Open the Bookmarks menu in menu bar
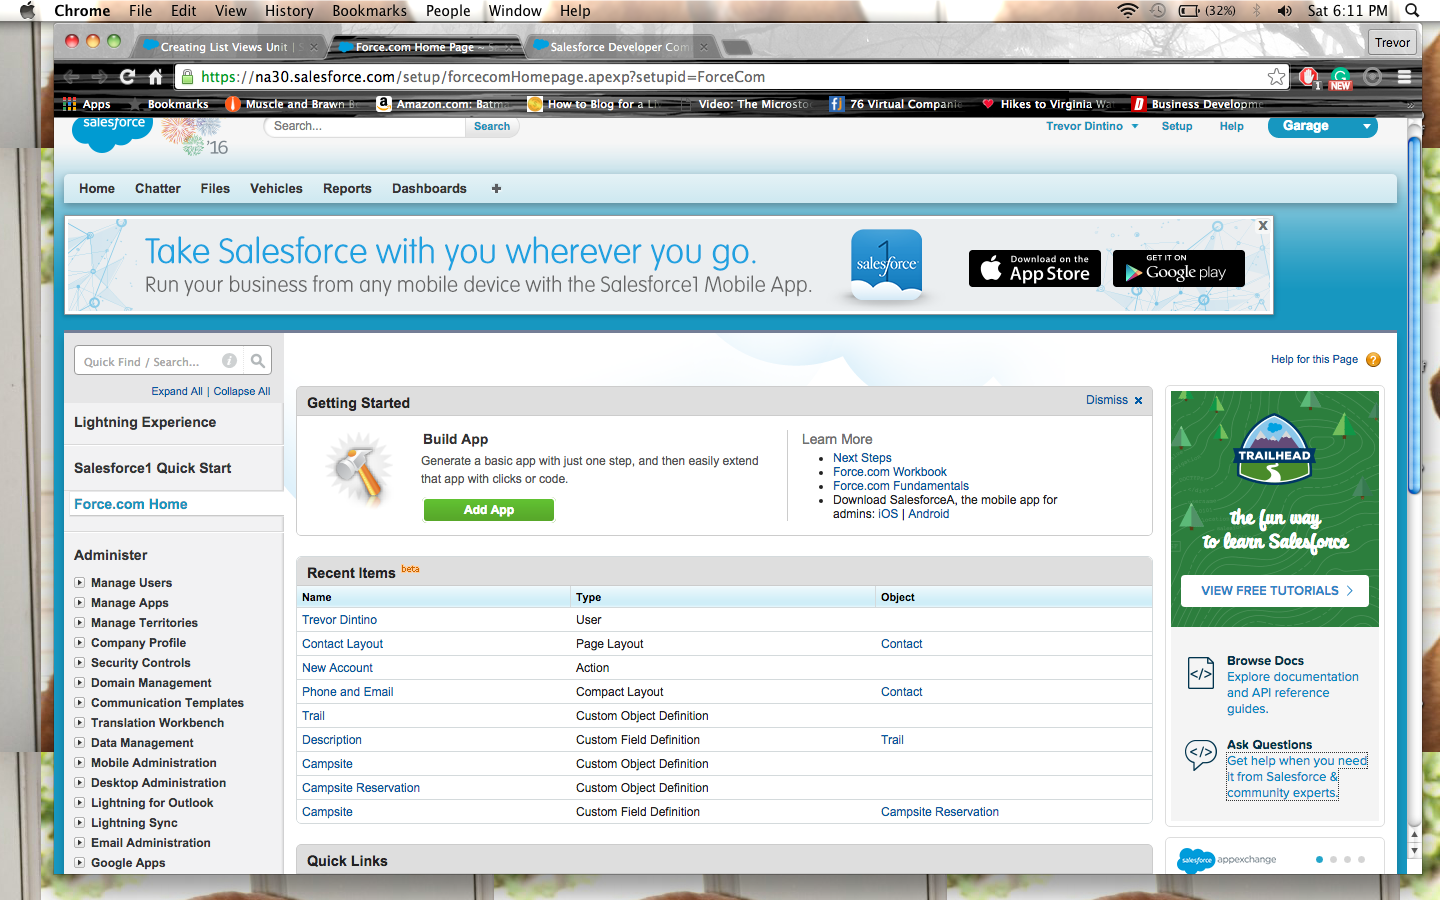Viewport: 1440px width, 900px height. click(369, 11)
